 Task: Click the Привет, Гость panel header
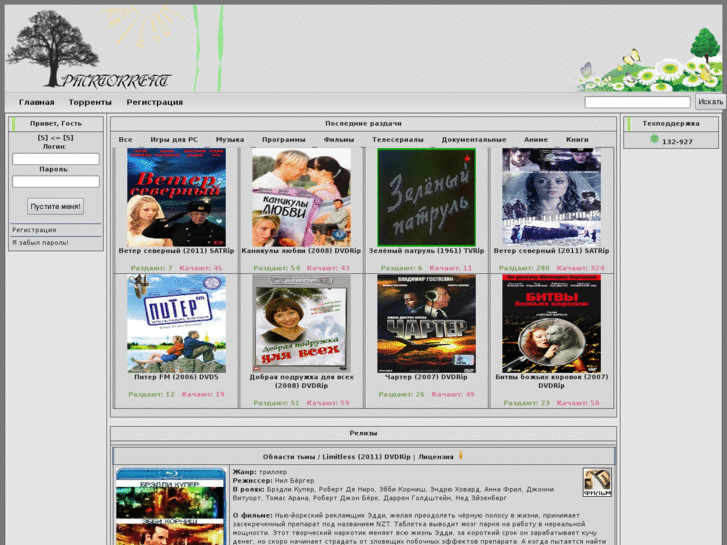[x=56, y=123]
